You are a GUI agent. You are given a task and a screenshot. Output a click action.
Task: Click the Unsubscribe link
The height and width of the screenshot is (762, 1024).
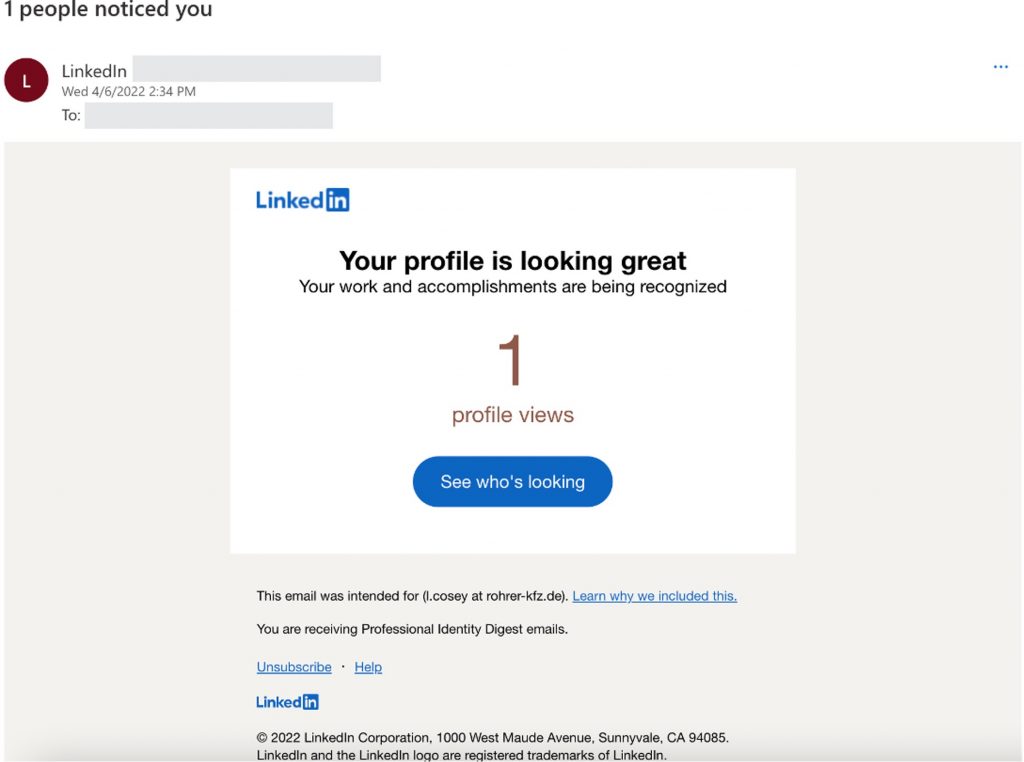pos(294,667)
